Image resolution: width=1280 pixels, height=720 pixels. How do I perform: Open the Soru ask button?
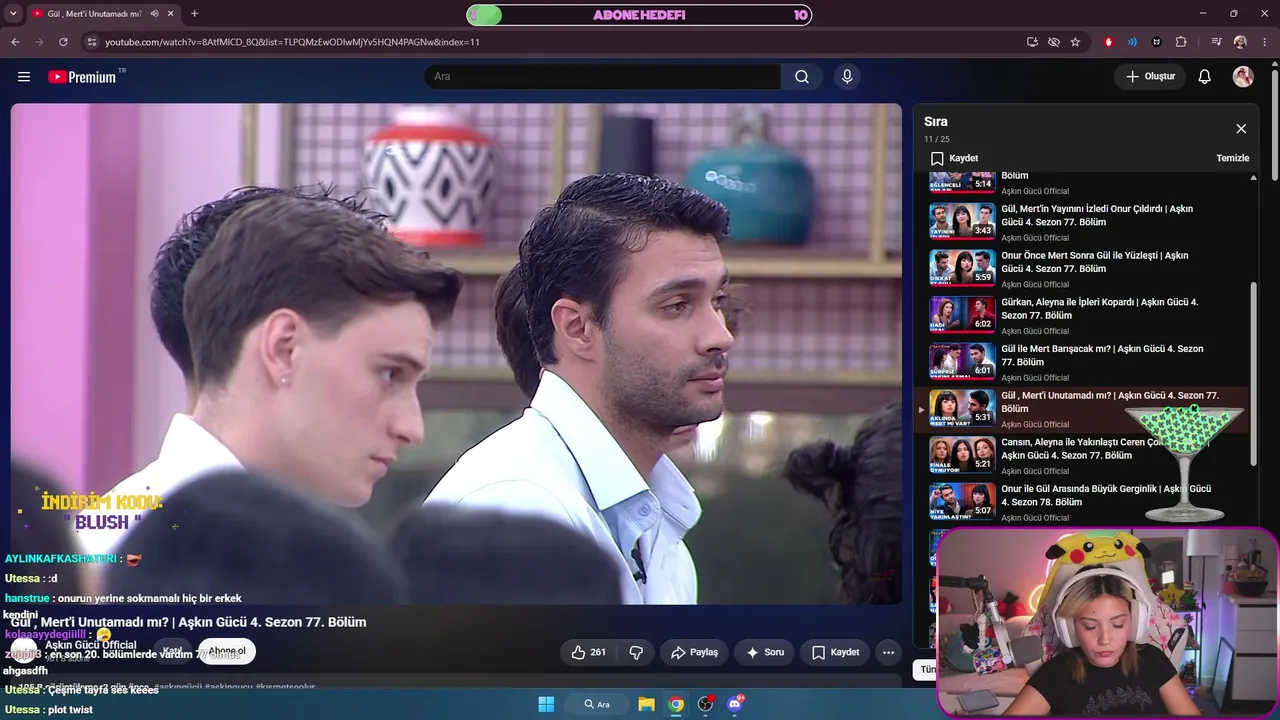click(765, 652)
